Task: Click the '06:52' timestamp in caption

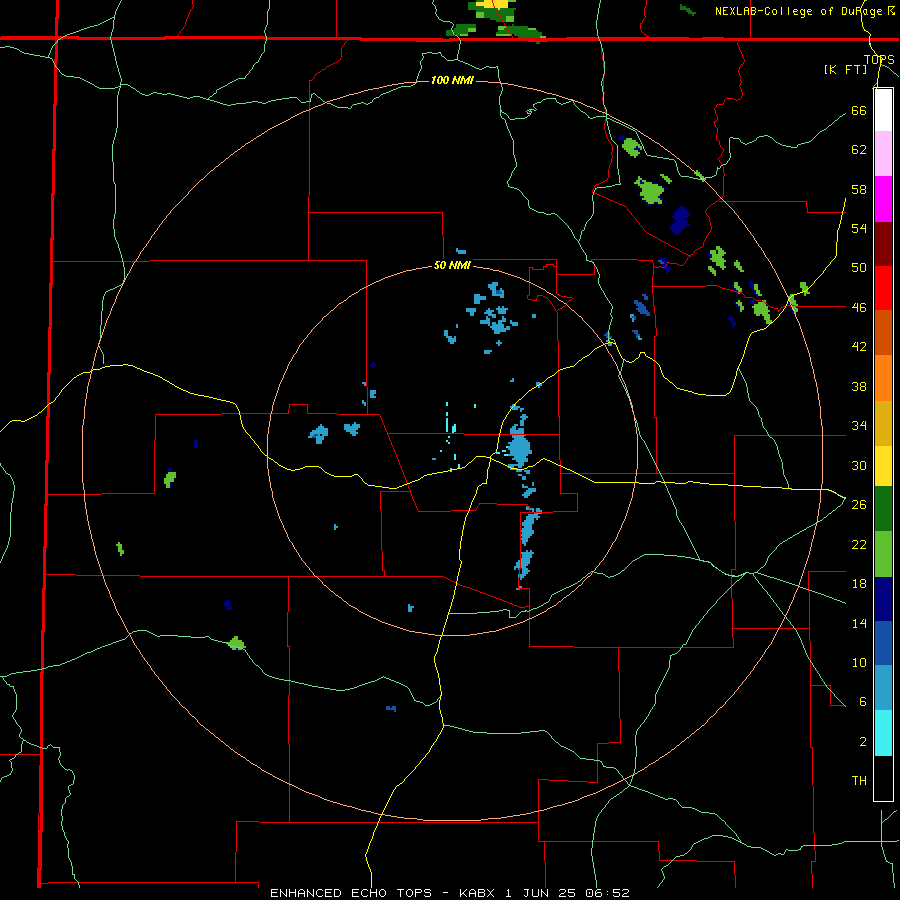Action: click(608, 893)
